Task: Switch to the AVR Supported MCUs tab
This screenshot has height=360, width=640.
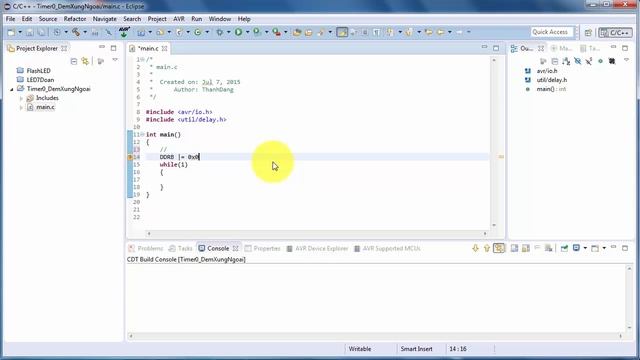Action: [387, 248]
